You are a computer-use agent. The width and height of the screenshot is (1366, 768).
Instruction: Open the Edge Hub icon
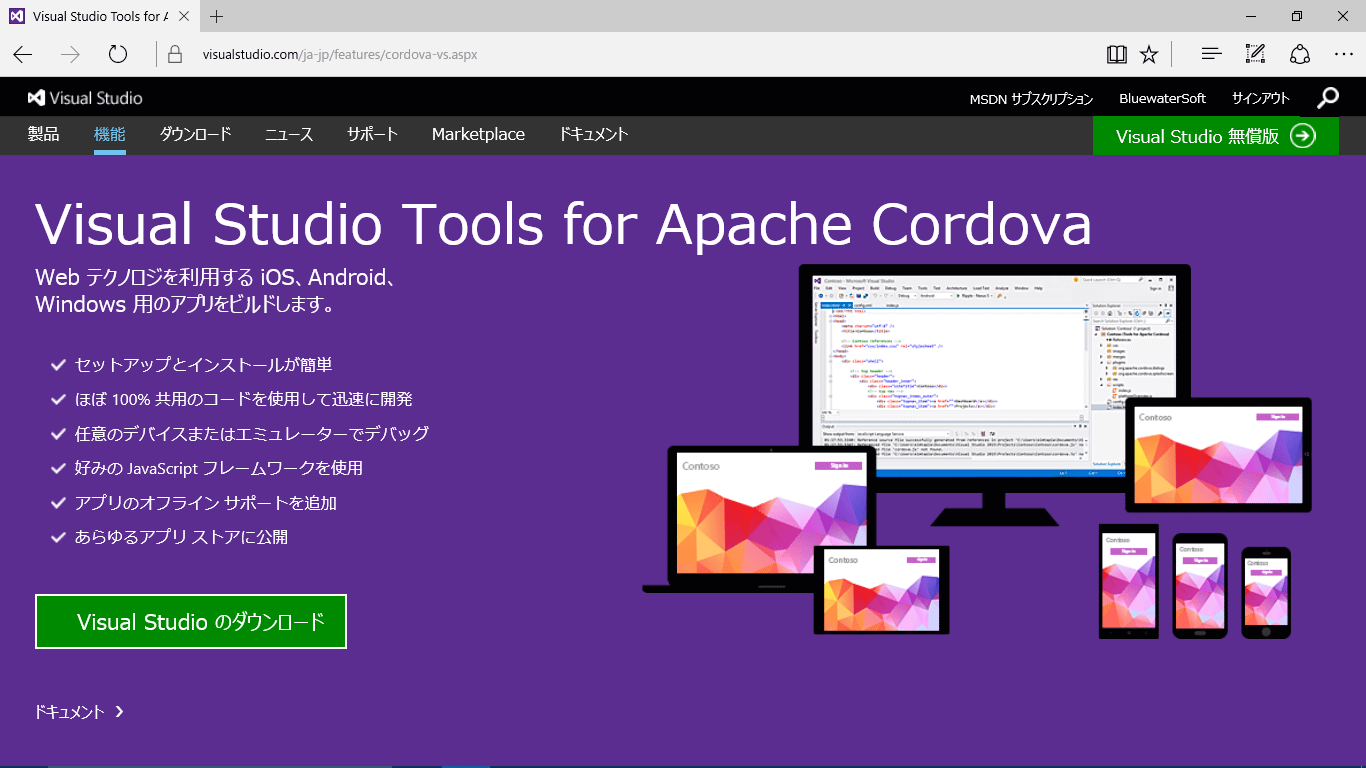tap(1211, 54)
